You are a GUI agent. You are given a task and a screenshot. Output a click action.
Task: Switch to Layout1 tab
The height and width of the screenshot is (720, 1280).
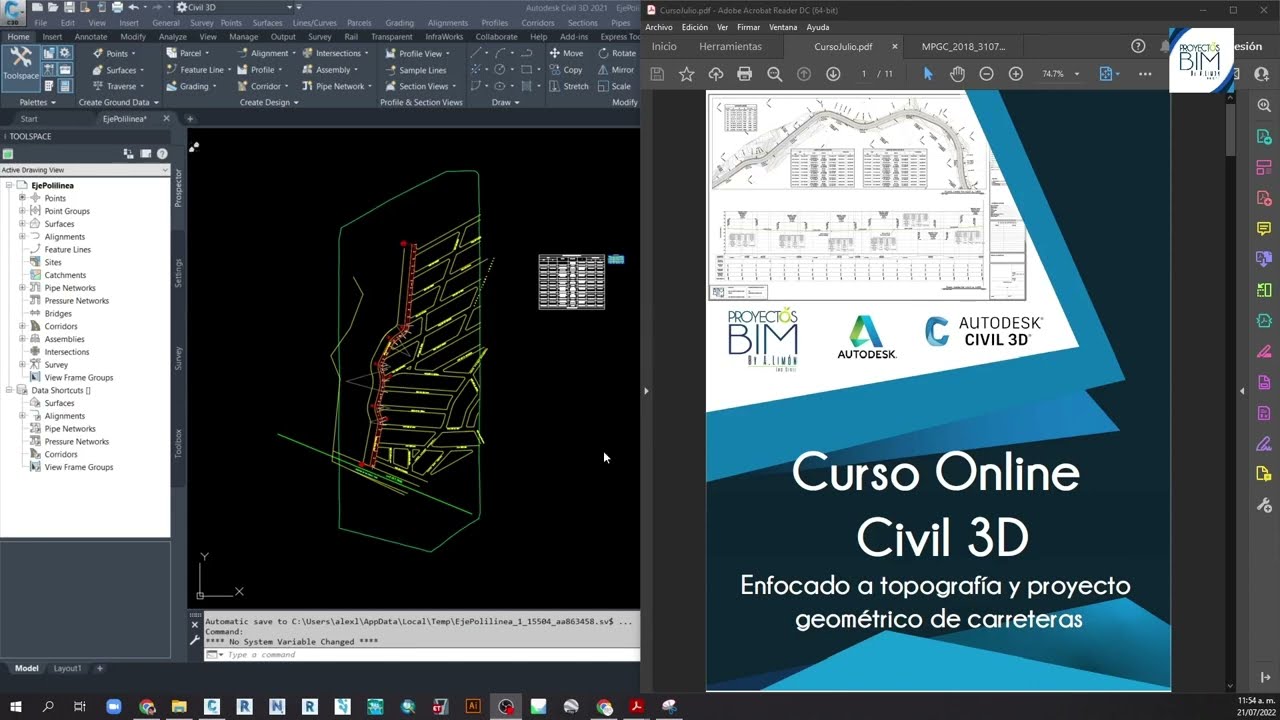point(67,668)
